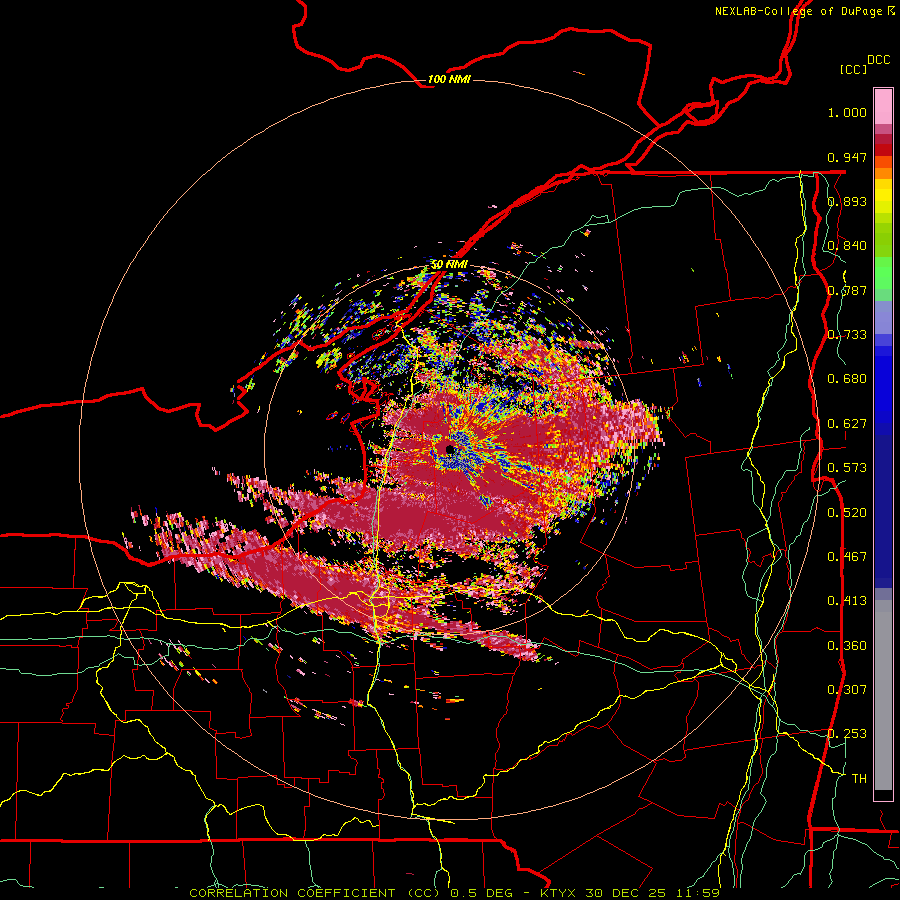Click the [CC] legend unit label

(x=853, y=69)
